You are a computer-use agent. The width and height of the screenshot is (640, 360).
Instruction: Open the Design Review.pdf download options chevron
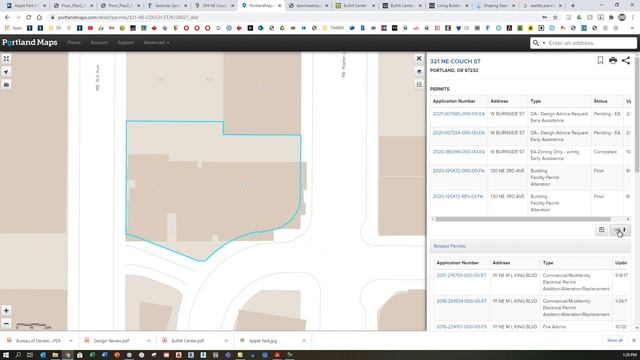pos(148,340)
